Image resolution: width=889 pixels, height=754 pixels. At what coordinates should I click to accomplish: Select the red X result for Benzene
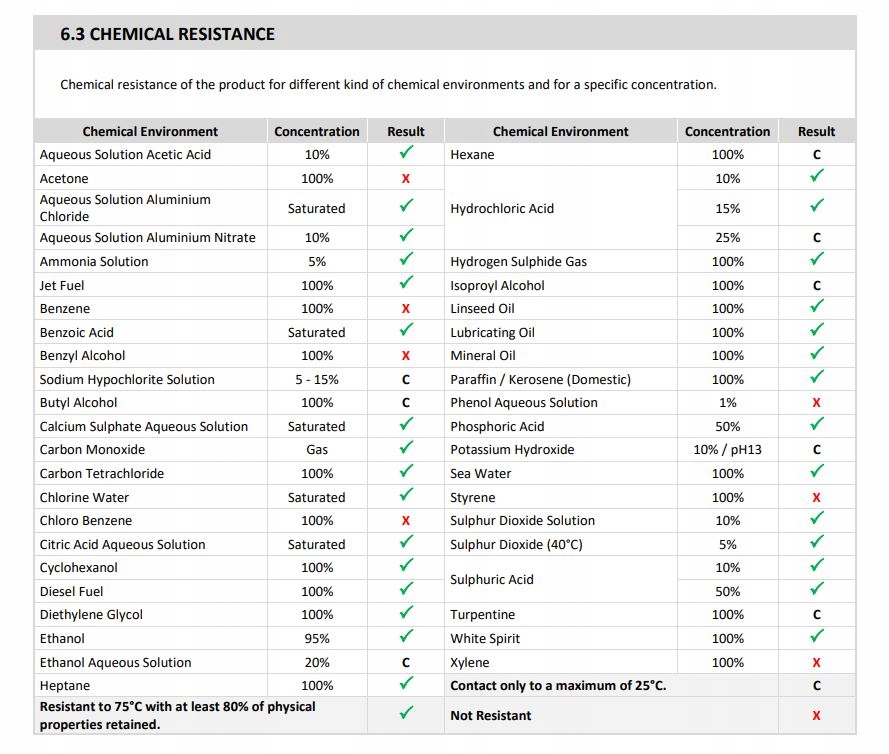(x=406, y=309)
